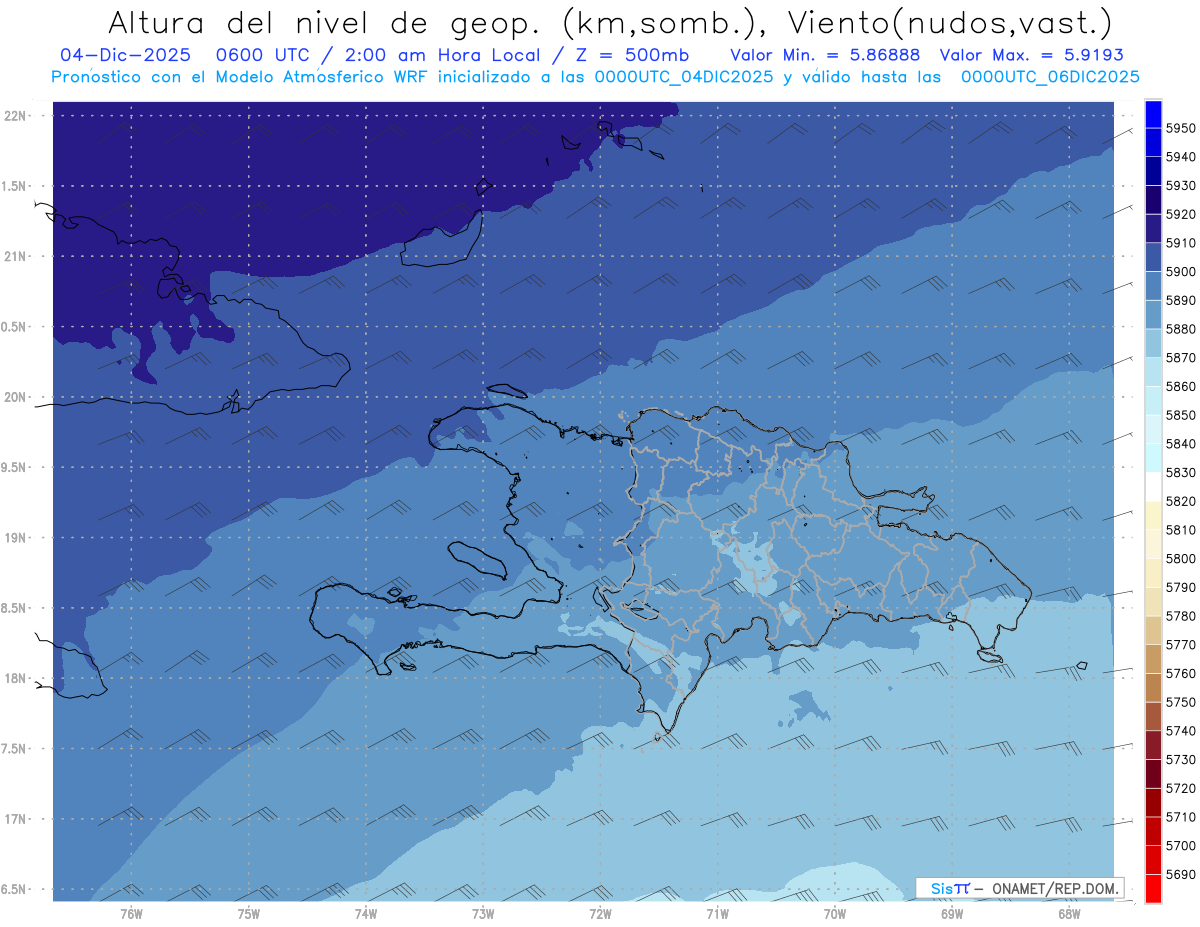Click the legend swatch between 5820 and 5810

coord(1153,516)
